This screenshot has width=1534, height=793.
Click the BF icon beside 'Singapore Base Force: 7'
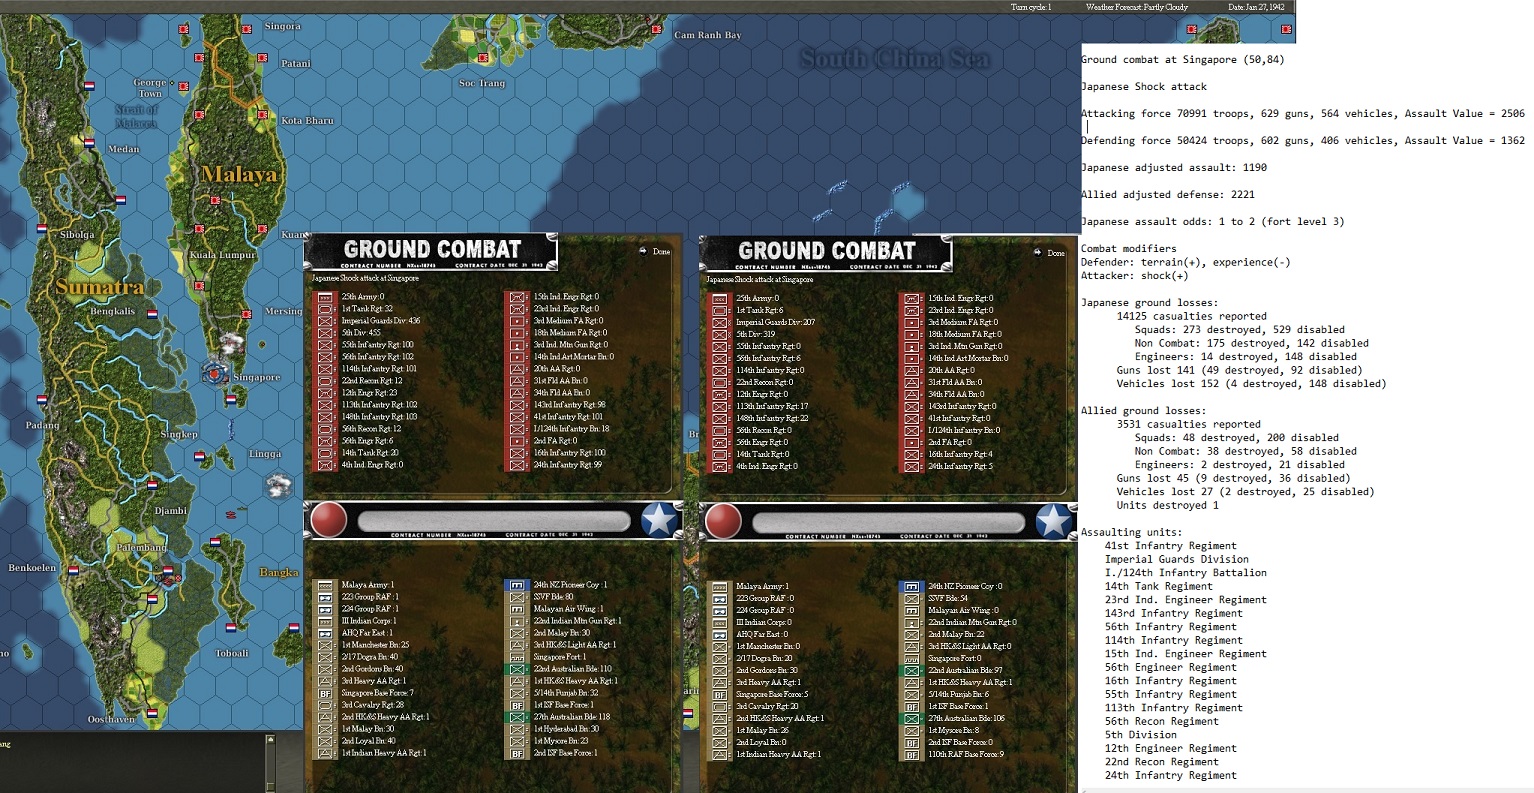pyautogui.click(x=324, y=693)
